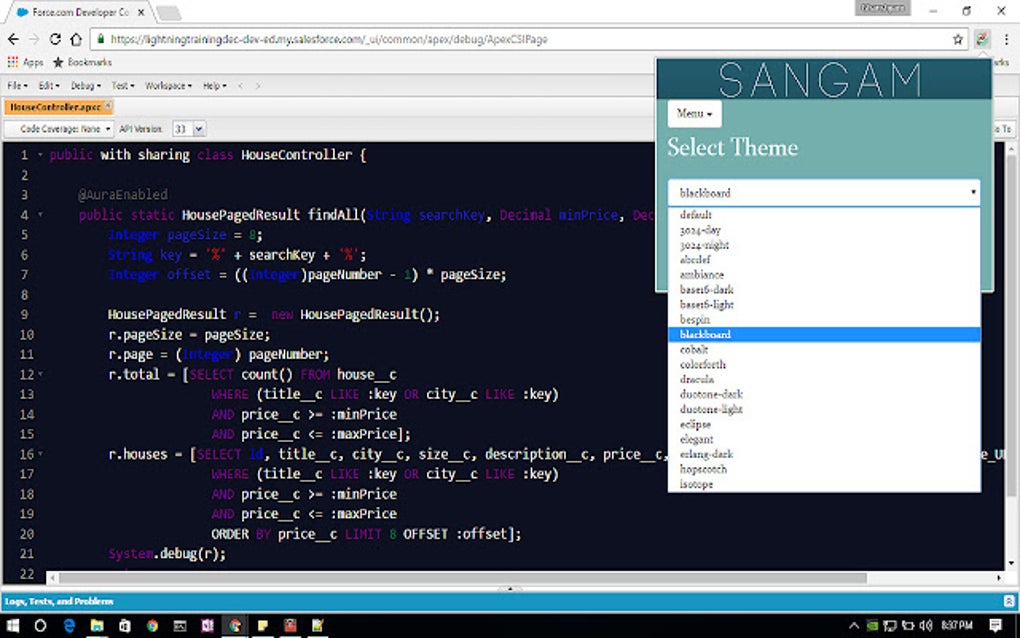Viewport: 1020px width, 638px height.
Task: Collapse the fold arrow on line 12
Action: [x=40, y=374]
